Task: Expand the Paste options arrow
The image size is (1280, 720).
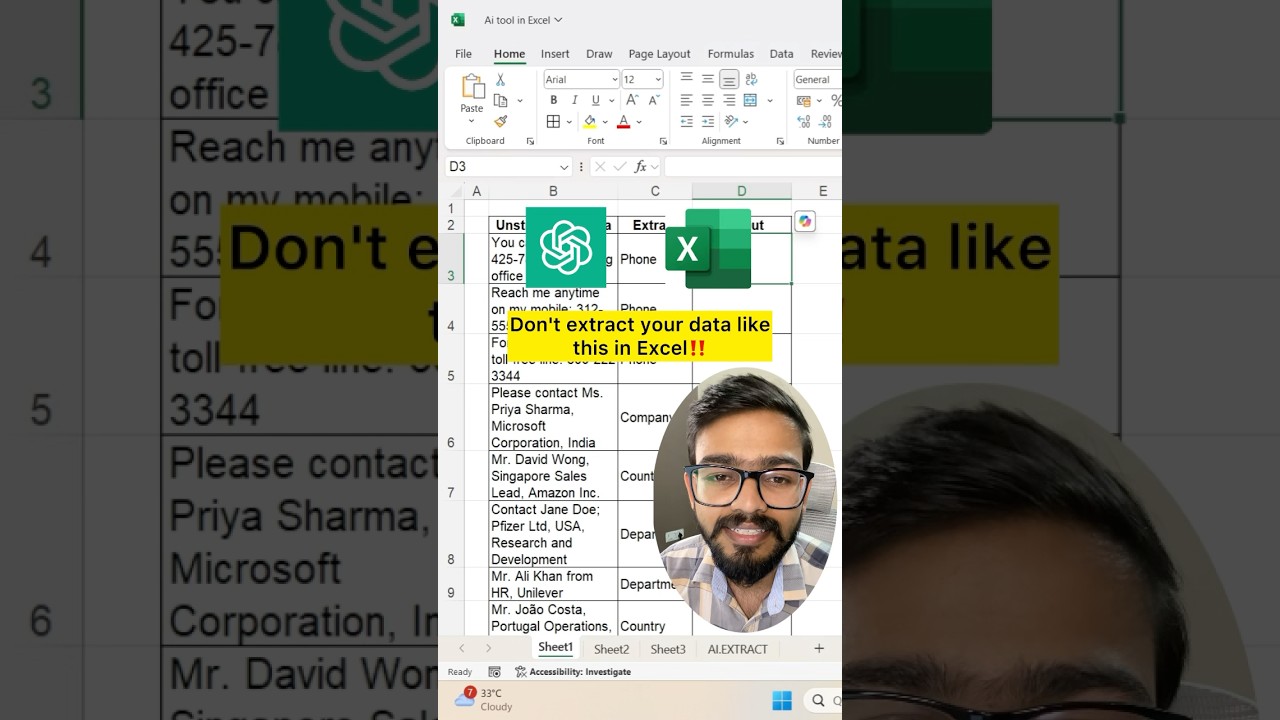Action: coord(471,121)
